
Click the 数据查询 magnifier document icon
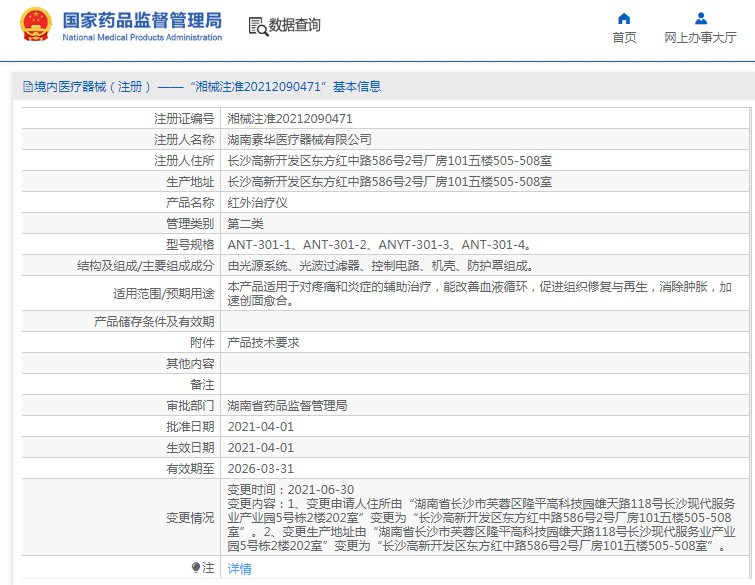(257, 27)
